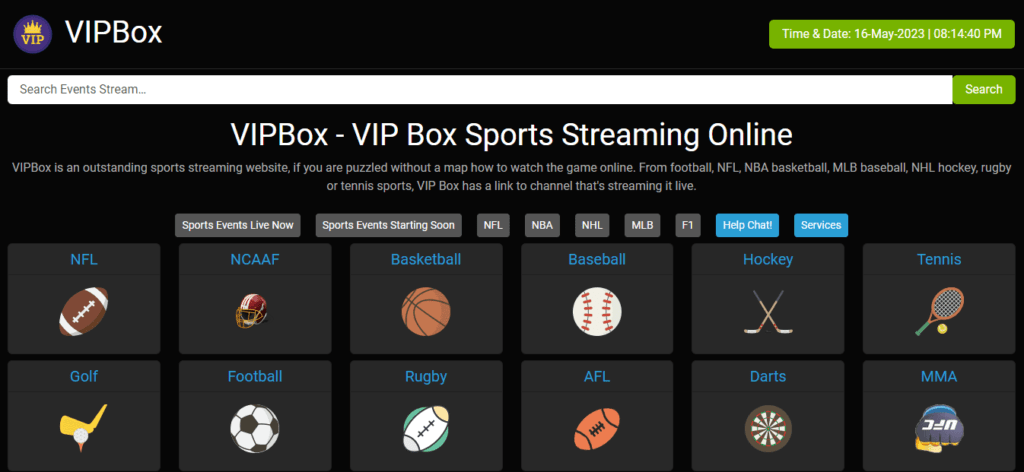The image size is (1024, 472).
Task: Select the dartboard icon
Action: click(768, 429)
